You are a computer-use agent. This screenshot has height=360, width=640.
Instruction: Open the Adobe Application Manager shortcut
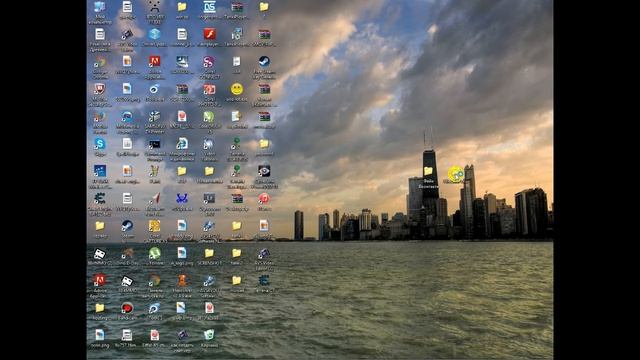point(154,62)
